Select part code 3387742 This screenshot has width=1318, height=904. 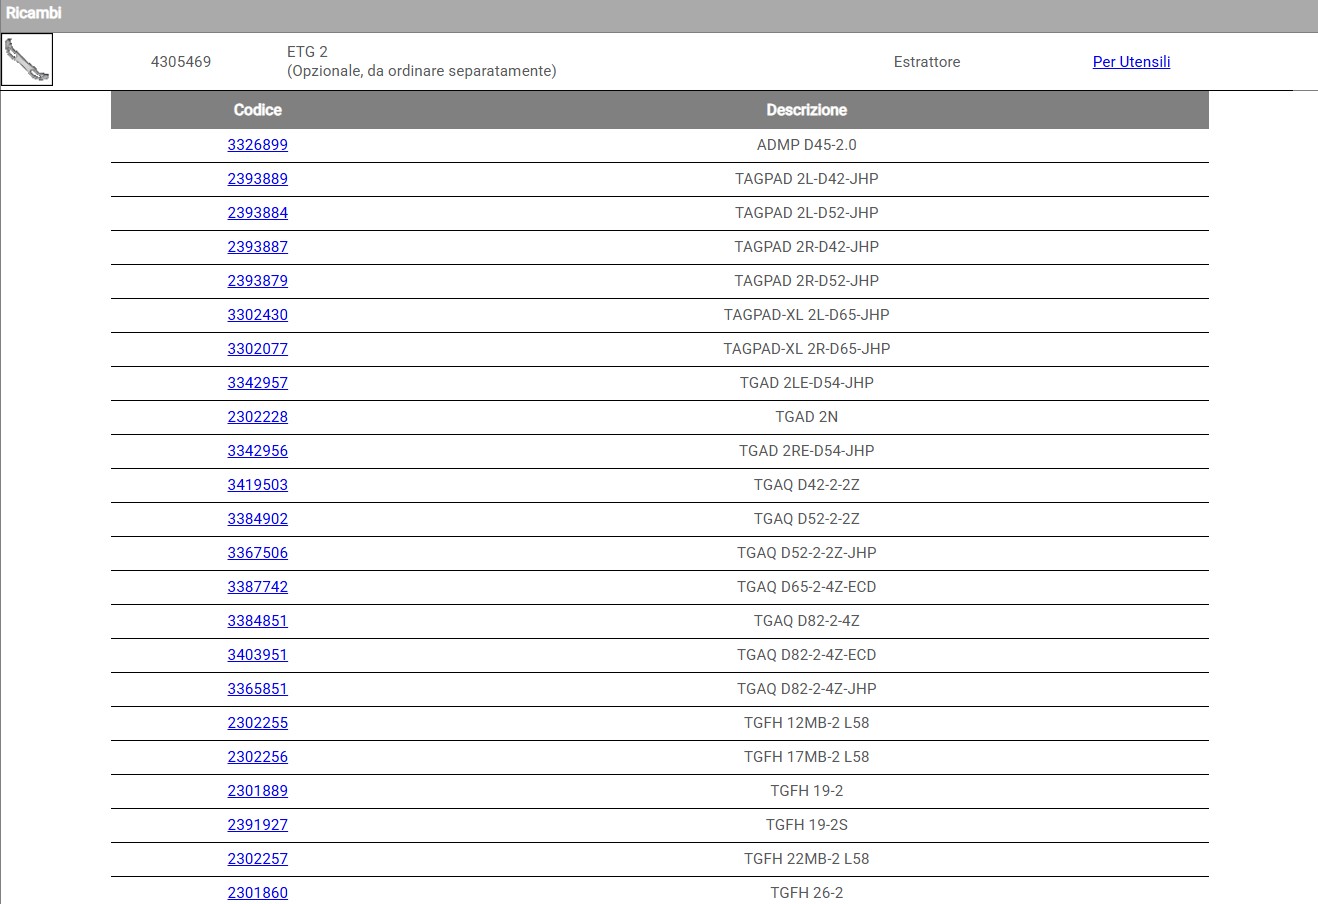tap(257, 587)
